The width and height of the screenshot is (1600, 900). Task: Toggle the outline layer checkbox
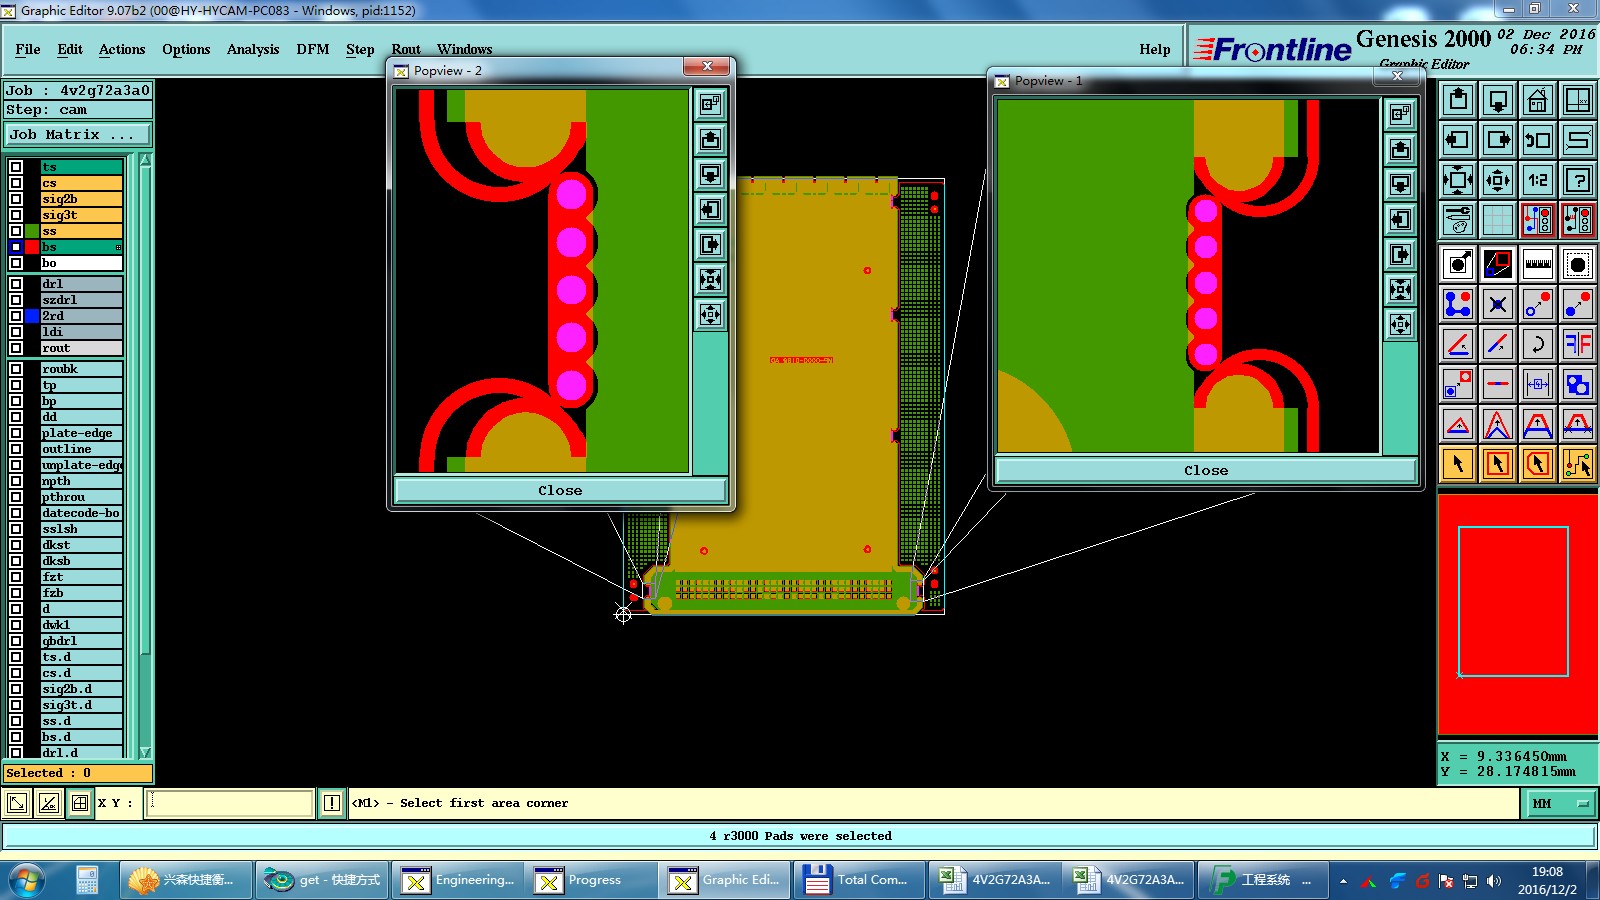pyautogui.click(x=16, y=449)
